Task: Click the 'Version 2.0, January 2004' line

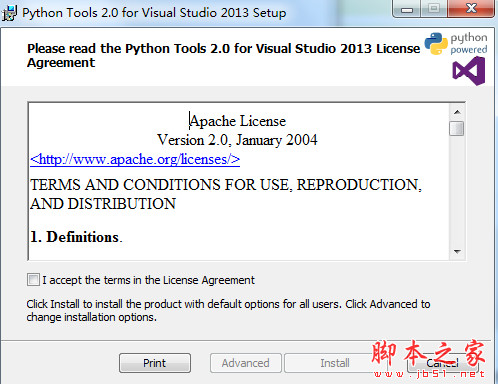Action: 237,140
